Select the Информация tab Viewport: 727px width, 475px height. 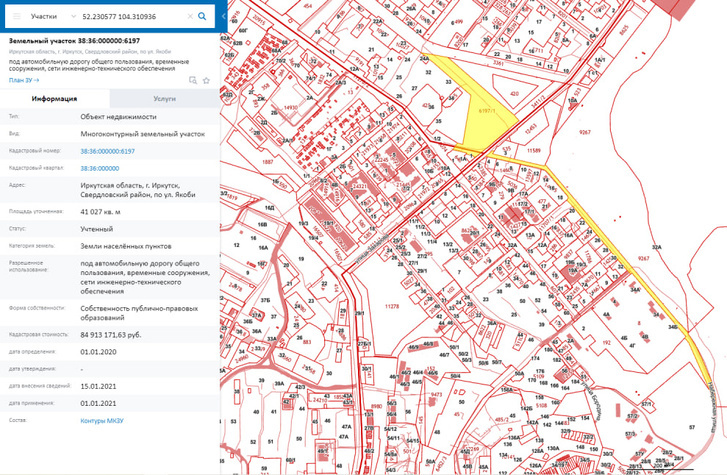click(x=55, y=99)
